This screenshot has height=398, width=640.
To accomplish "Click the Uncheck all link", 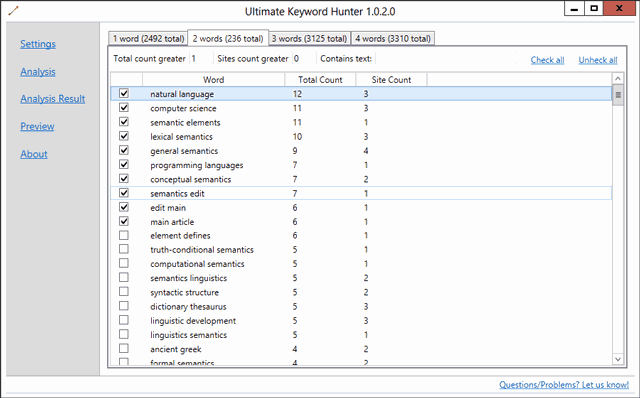I will [598, 60].
